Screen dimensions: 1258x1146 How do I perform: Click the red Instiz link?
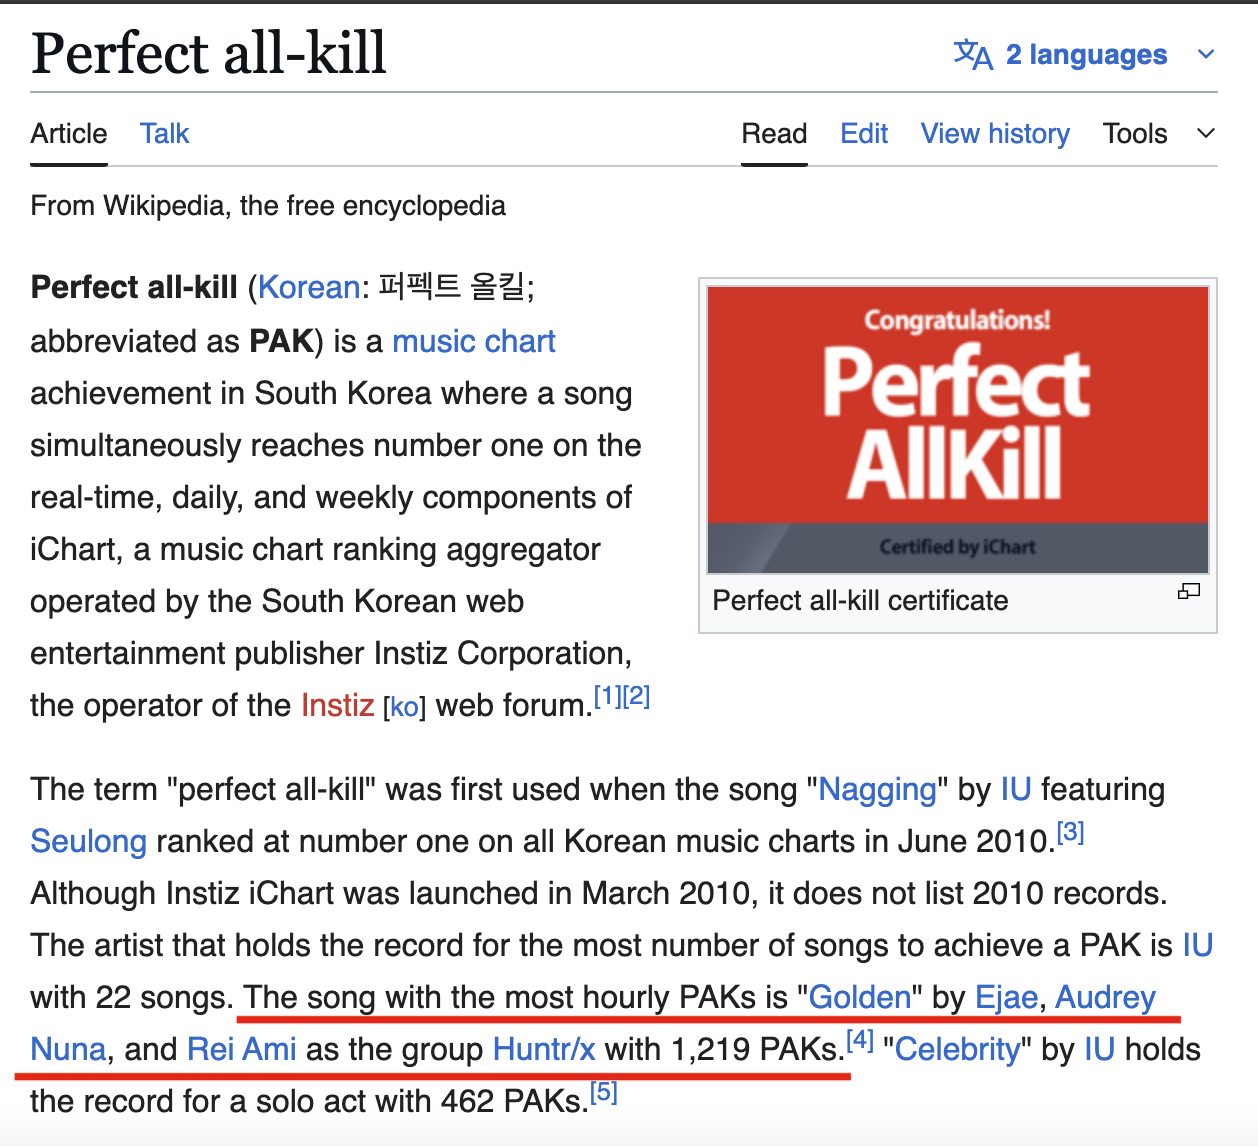click(x=338, y=706)
